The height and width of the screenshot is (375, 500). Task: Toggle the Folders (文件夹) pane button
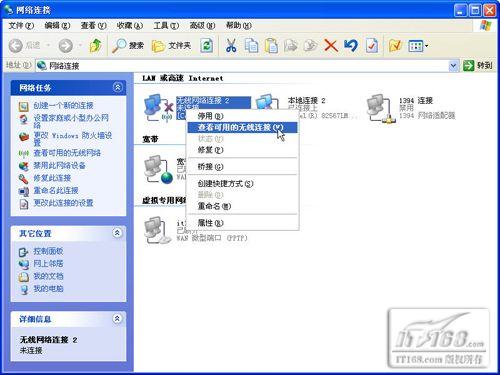coord(171,45)
